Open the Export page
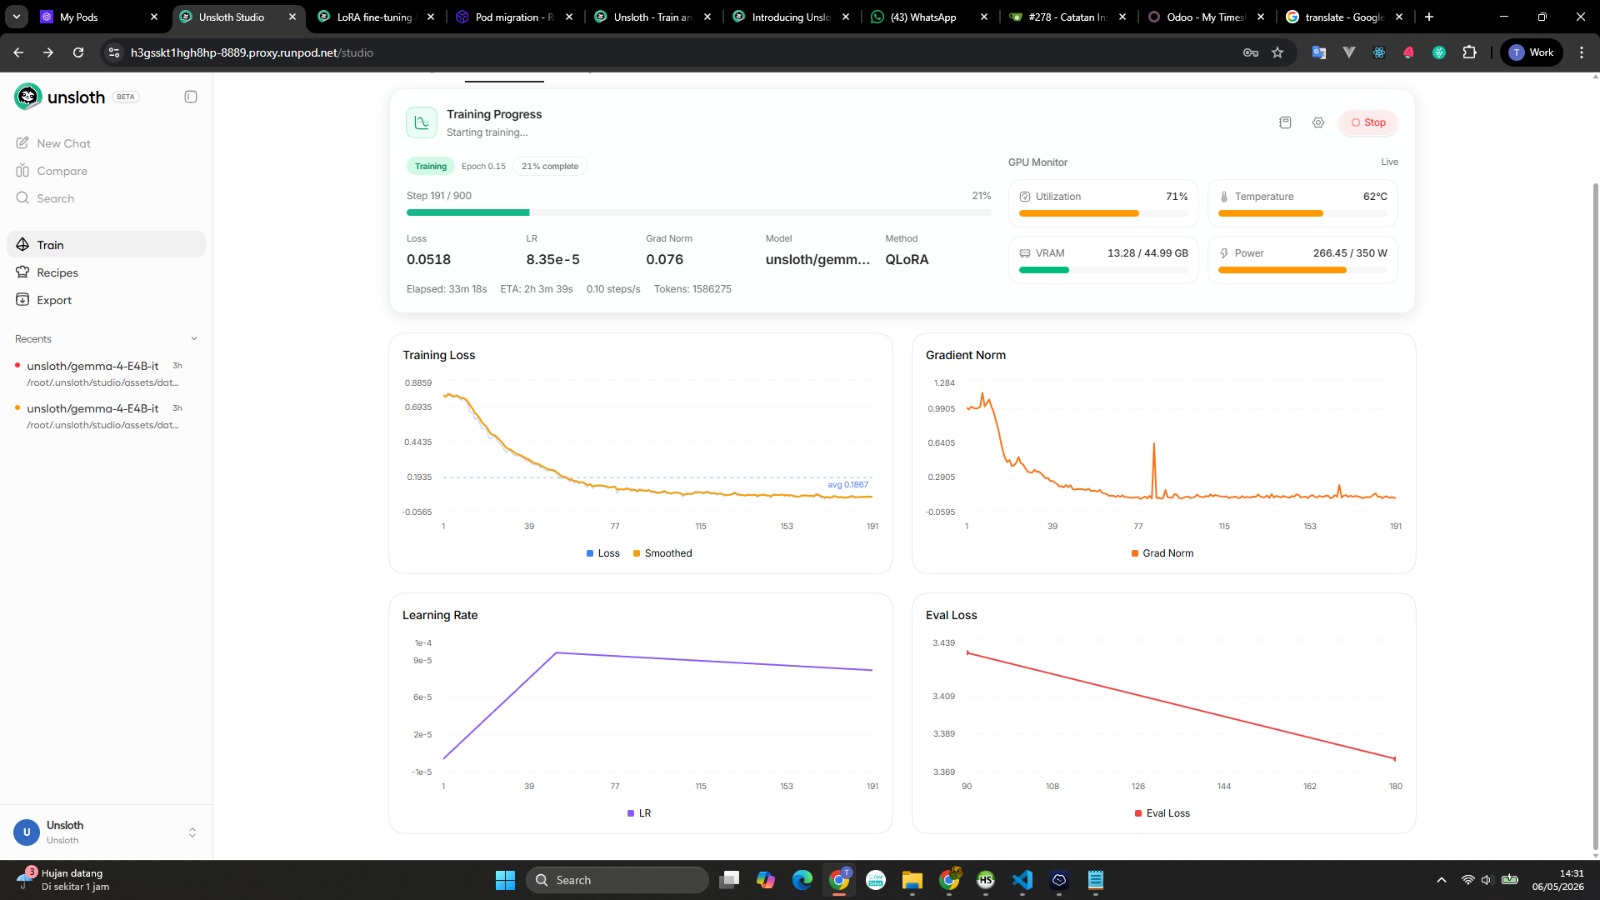The height and width of the screenshot is (900, 1600). (x=106, y=300)
